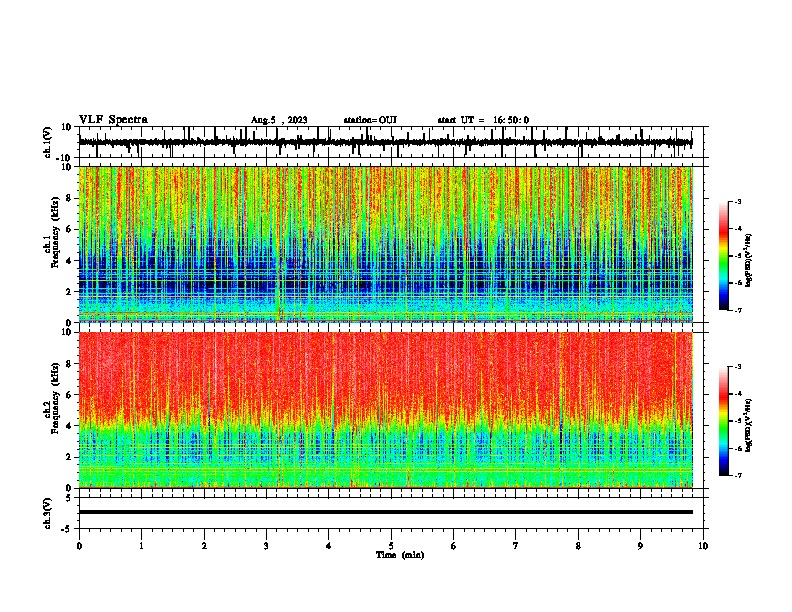This screenshot has height=612, width=792.
Task: Pick the ch.2 spectrogram color bar
Action: (x=723, y=421)
